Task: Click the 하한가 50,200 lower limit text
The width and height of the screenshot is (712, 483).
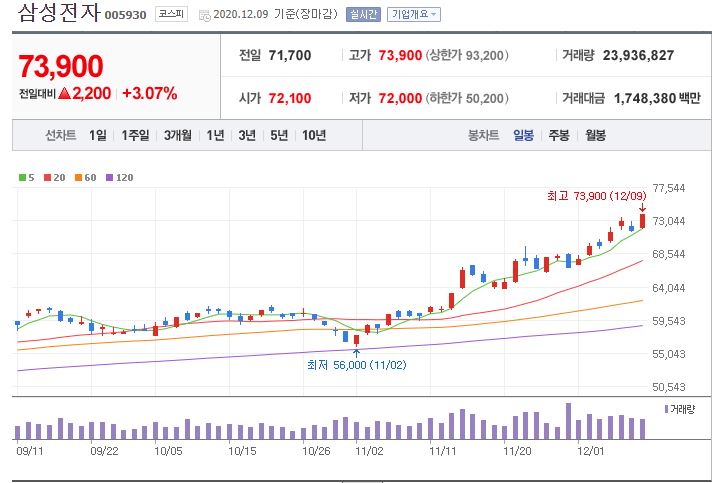Action: pos(467,98)
